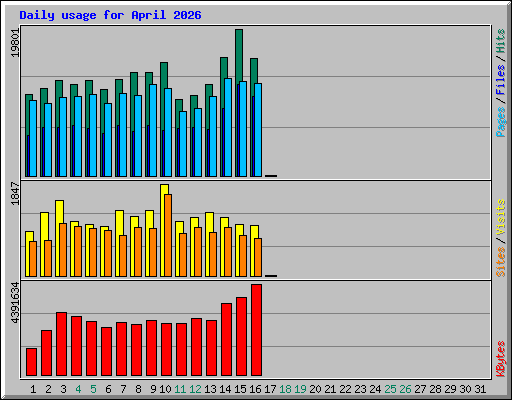Click day 31 on the x-axis

tap(480, 389)
